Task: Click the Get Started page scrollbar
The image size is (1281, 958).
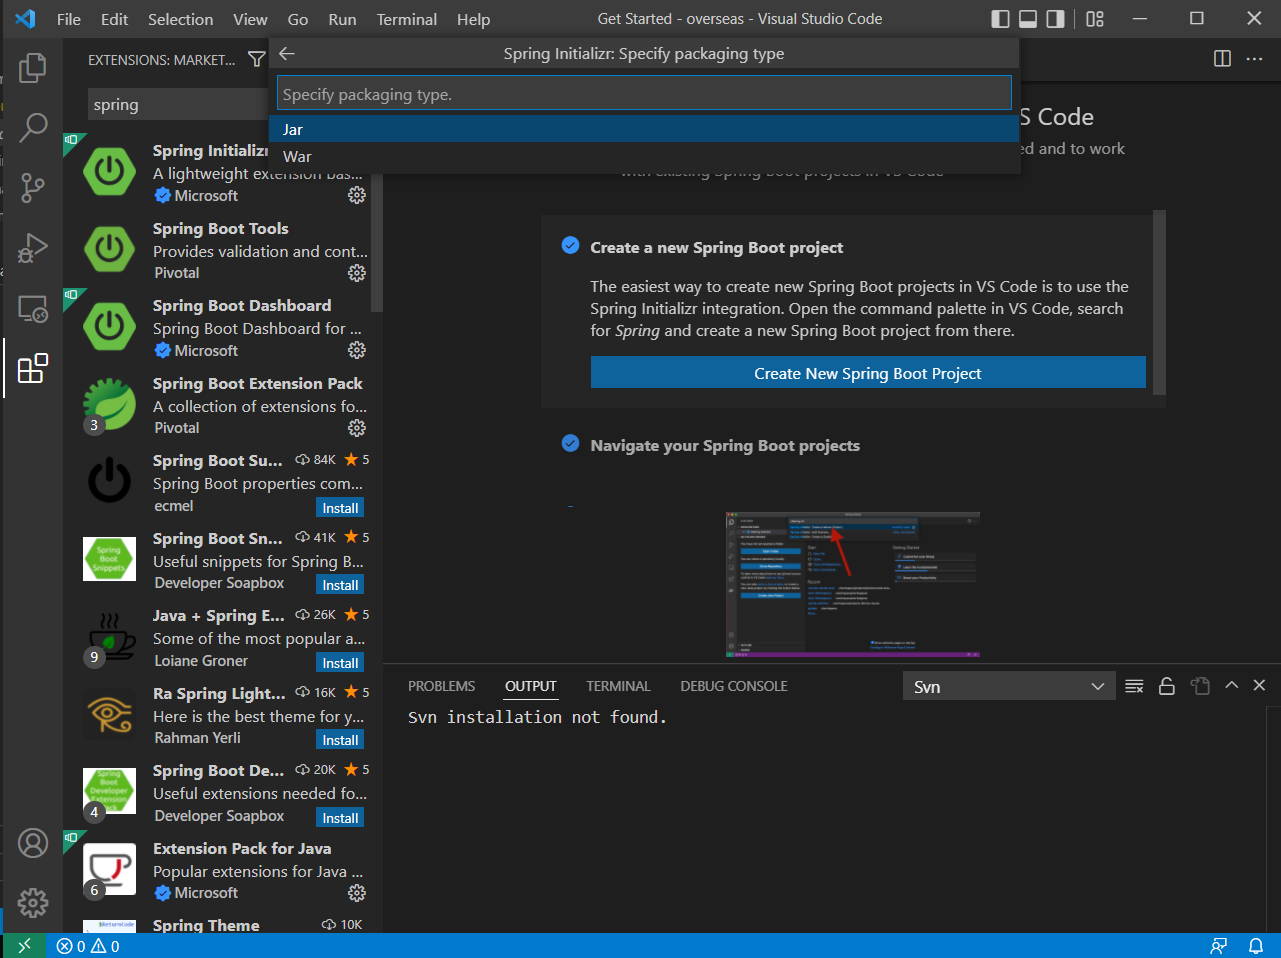Action: [x=1159, y=302]
